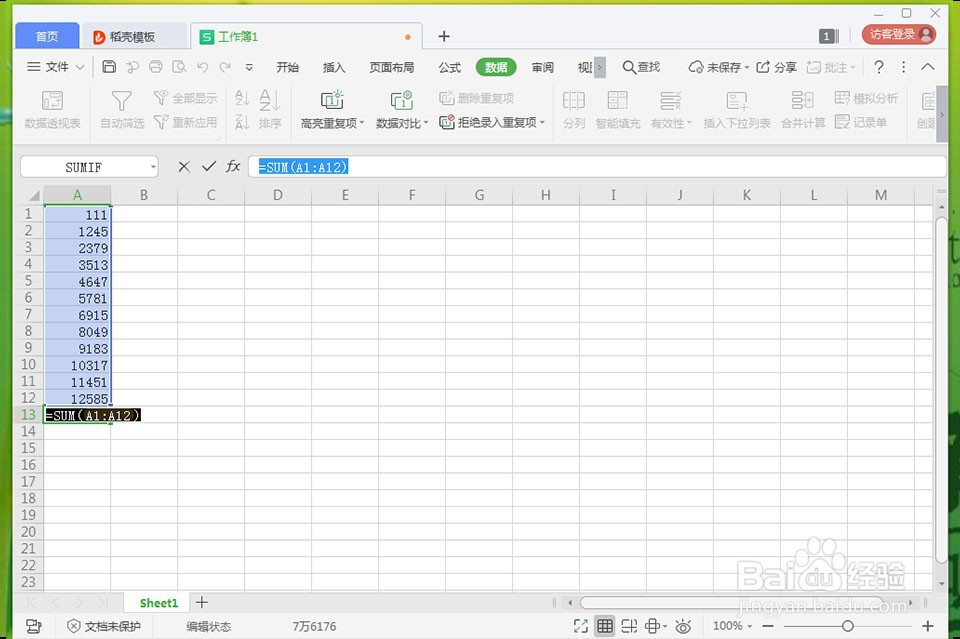Cancel formula entry with X
Viewport: 960px width, 639px height.
[x=184, y=166]
